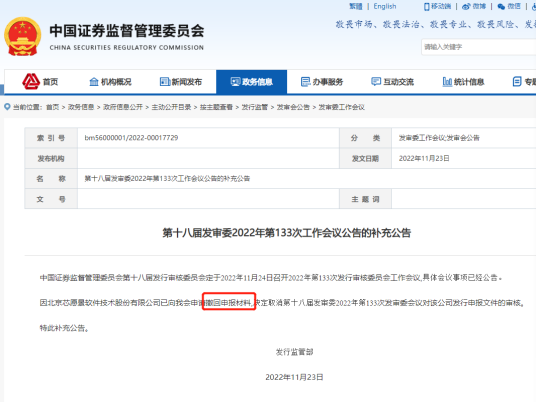Go to 政府信息公开 in breadcrumb
The width and height of the screenshot is (536, 402).
click(123, 107)
